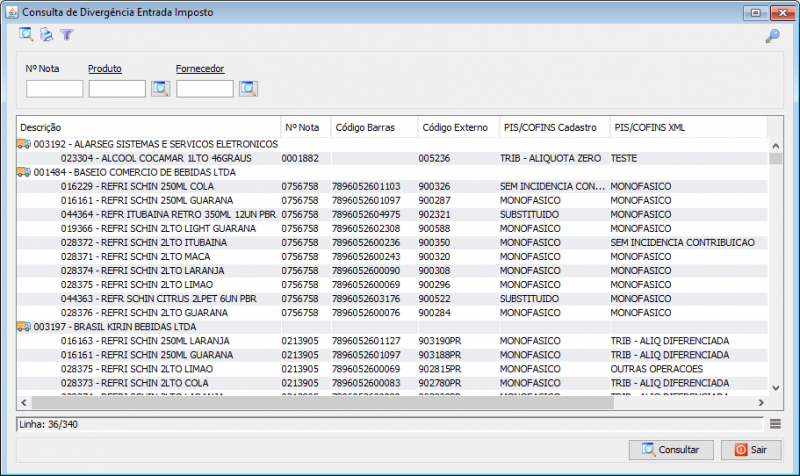Viewport: 800px width, 476px height.
Task: Select supplier row 001484 - BASEIO COMERCIO
Action: point(392,172)
